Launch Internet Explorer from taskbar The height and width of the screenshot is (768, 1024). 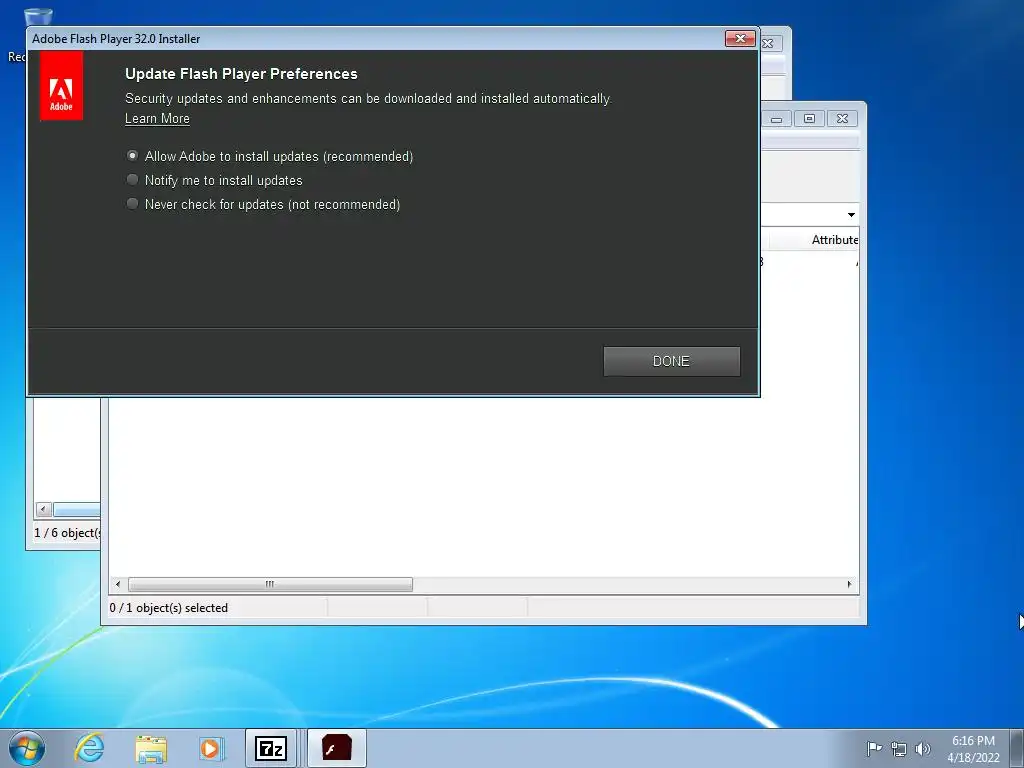pos(89,748)
